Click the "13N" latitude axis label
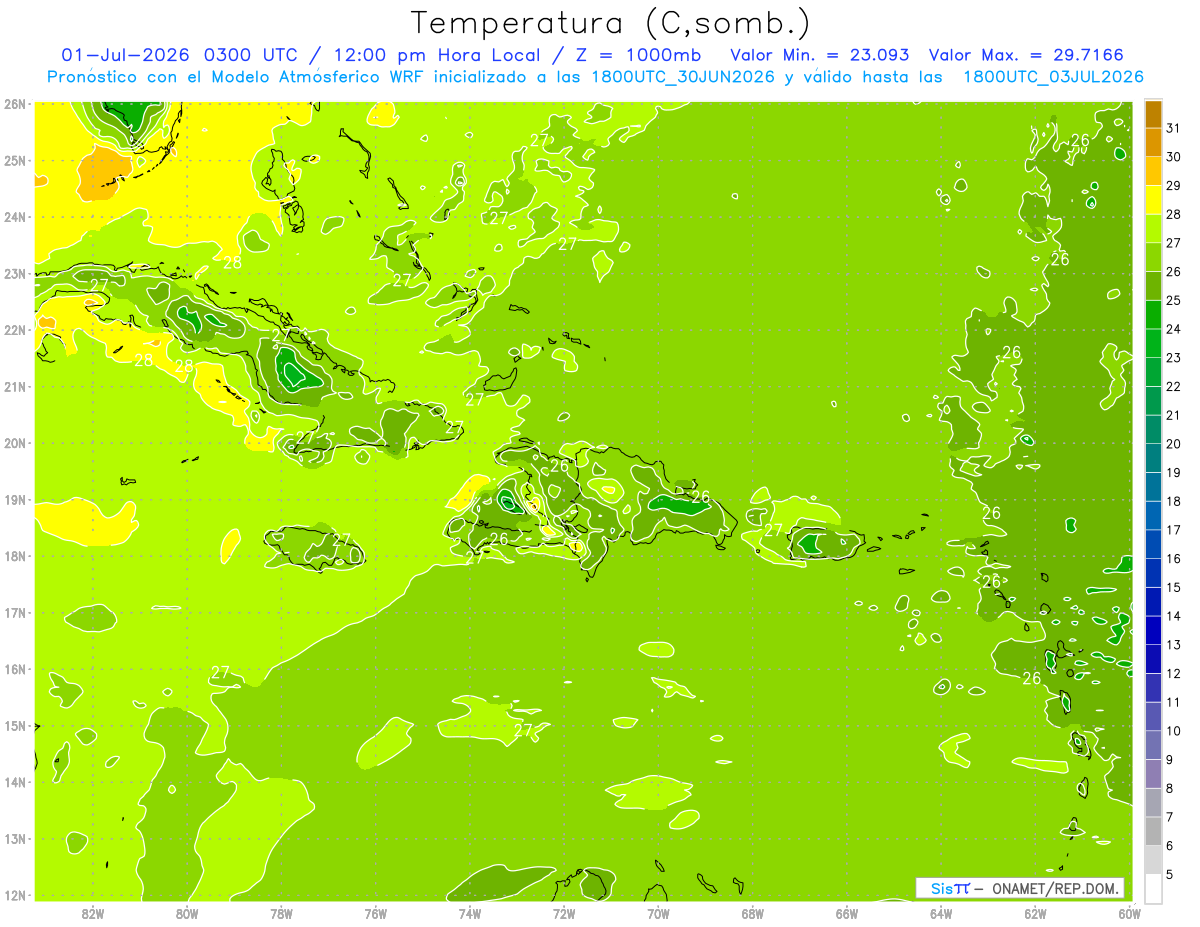Screen dimensions: 1200x927 14,838
